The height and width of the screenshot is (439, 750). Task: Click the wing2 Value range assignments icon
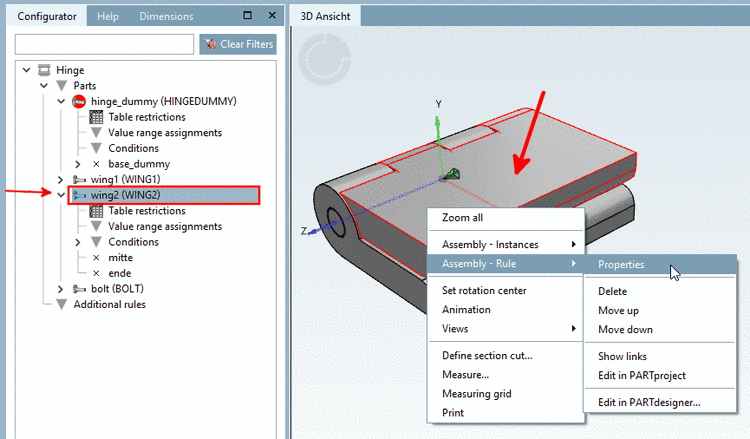(x=96, y=226)
